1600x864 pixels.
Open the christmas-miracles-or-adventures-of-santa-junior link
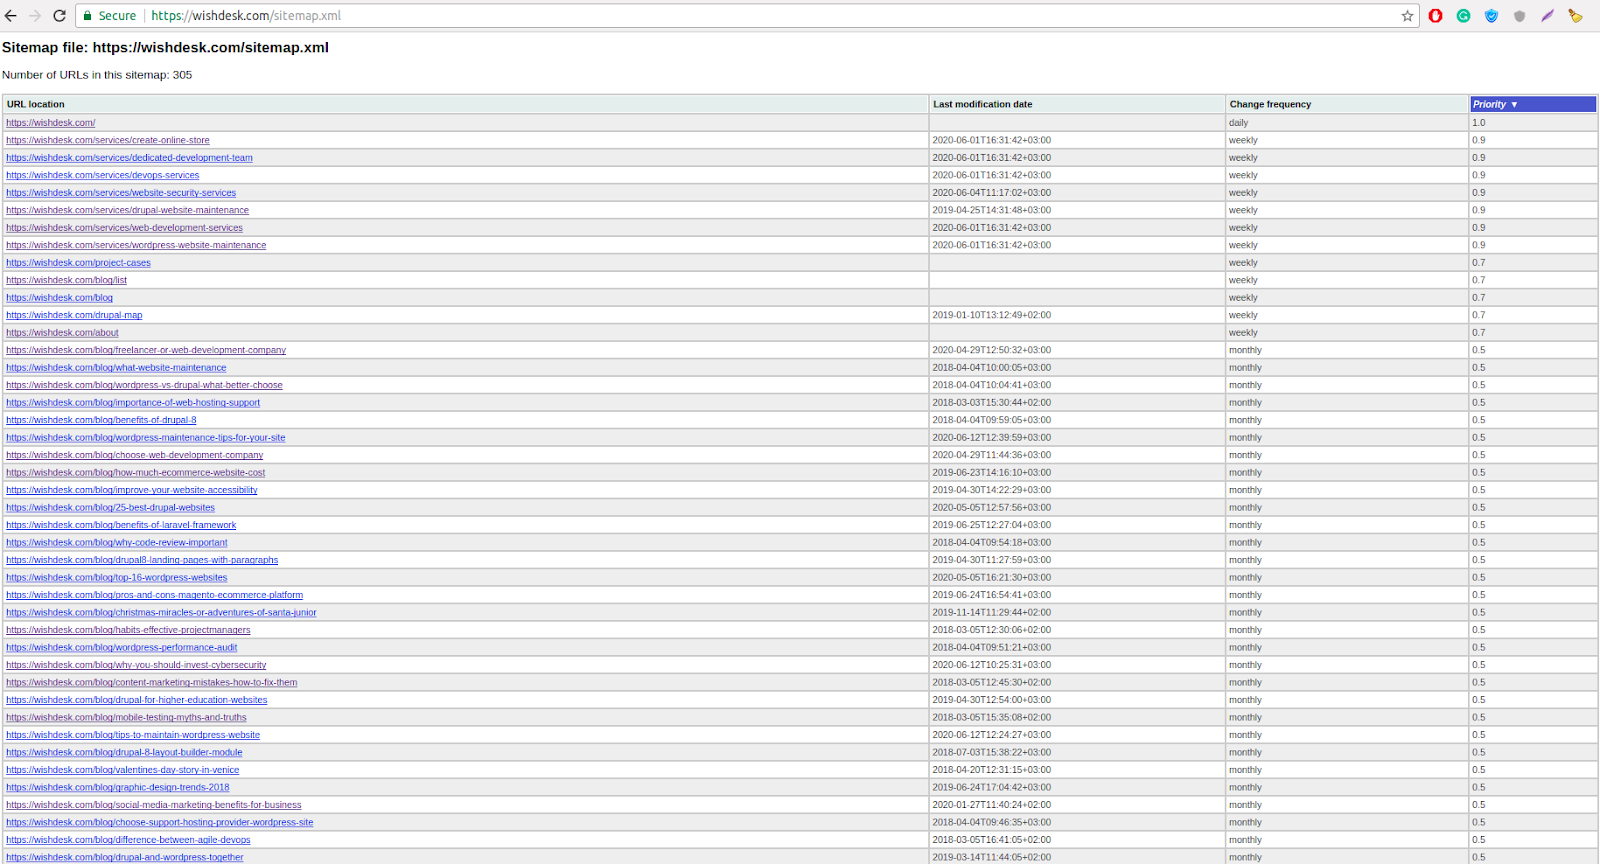tap(161, 613)
